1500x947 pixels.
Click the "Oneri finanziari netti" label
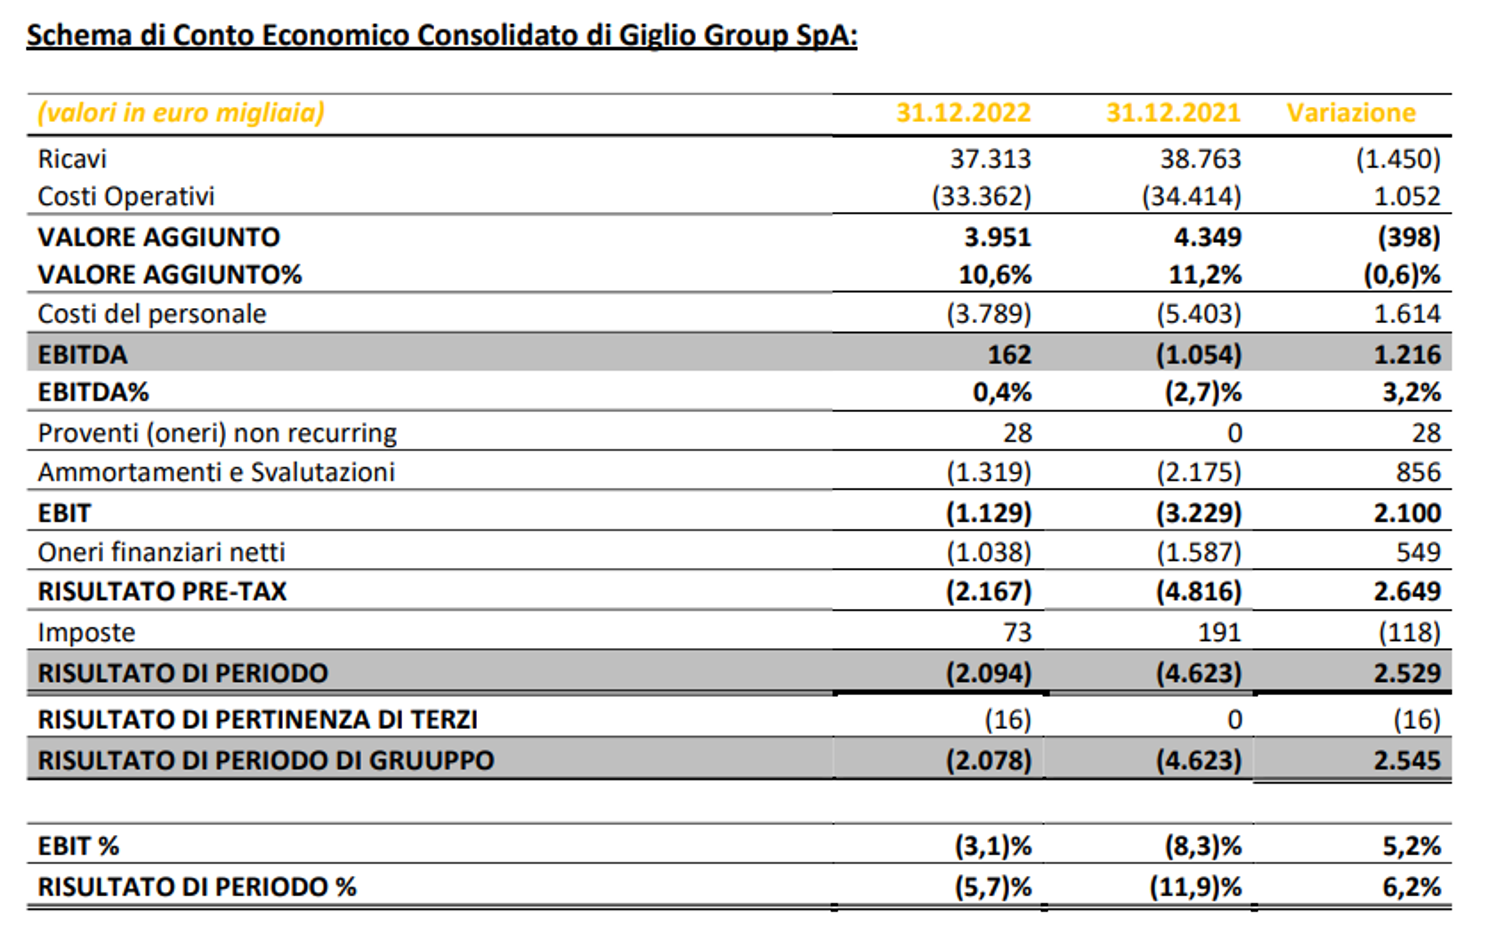(x=161, y=552)
